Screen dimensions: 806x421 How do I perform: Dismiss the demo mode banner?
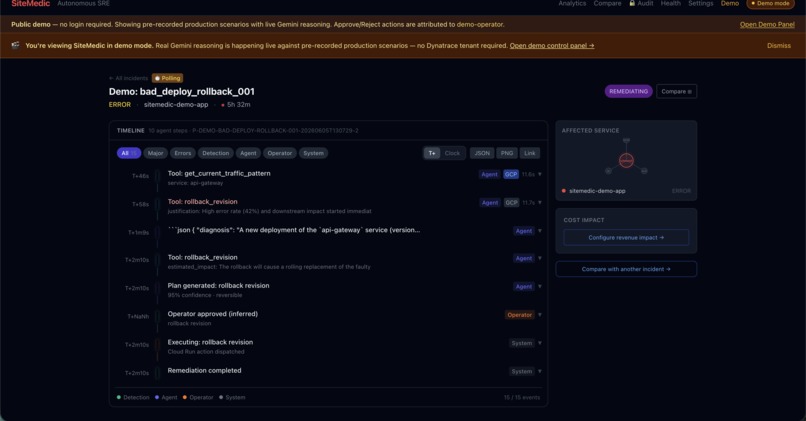tap(779, 45)
